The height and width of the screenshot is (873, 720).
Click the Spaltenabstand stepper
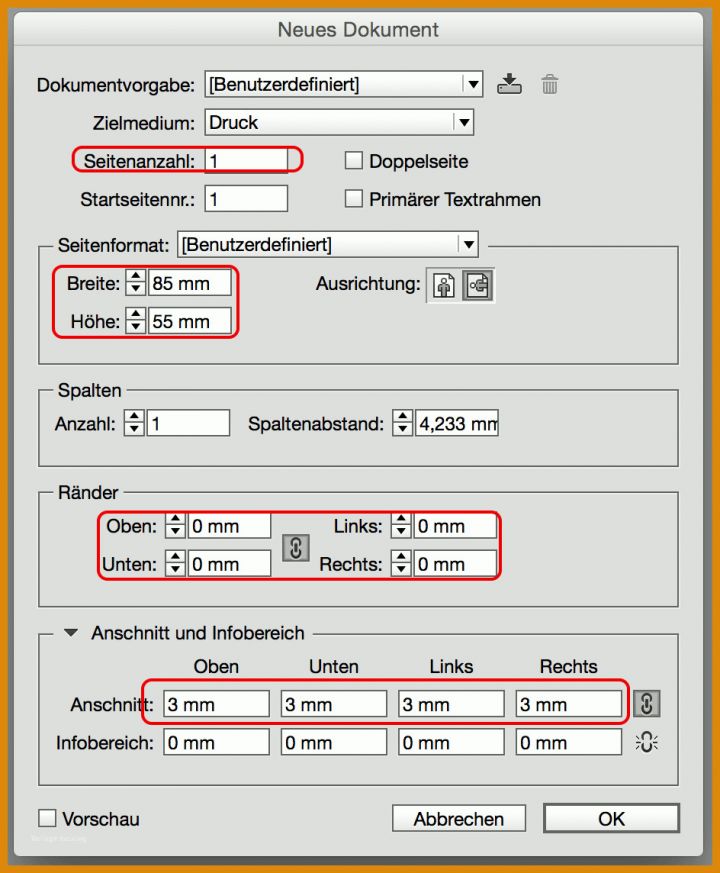[402, 423]
